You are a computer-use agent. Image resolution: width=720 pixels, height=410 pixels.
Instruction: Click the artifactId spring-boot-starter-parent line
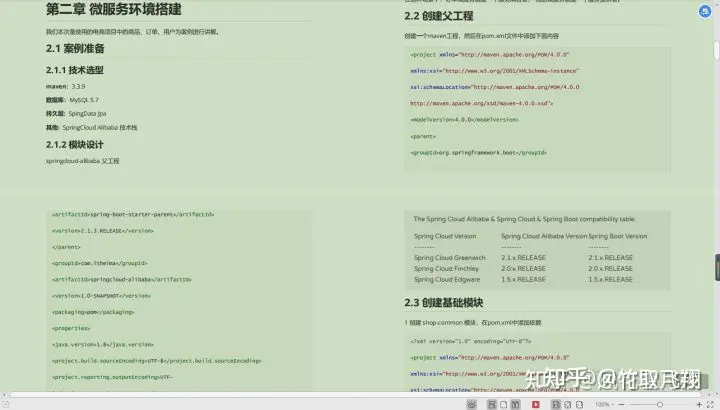133,214
